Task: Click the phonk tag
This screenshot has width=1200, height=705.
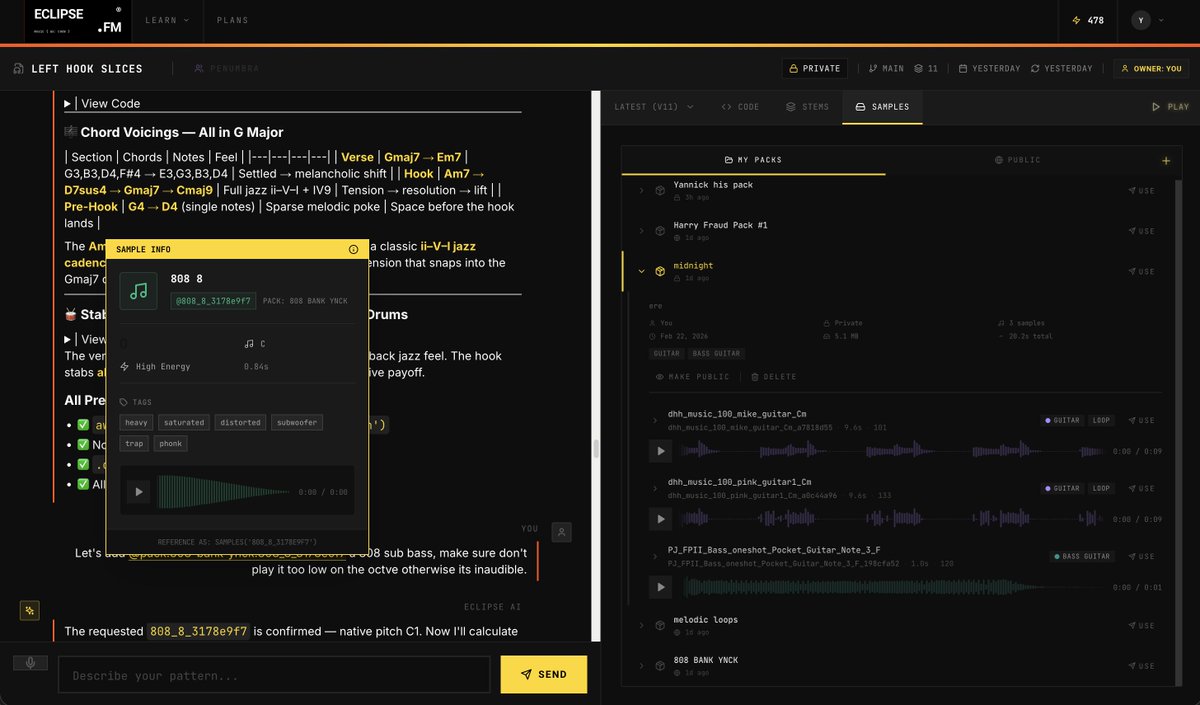Action: tap(171, 443)
